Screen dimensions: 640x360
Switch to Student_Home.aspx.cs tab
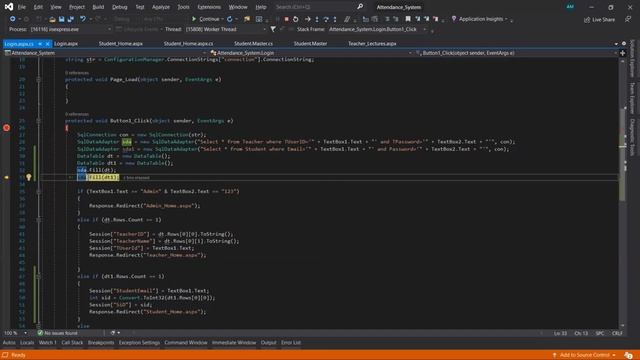click(x=188, y=44)
